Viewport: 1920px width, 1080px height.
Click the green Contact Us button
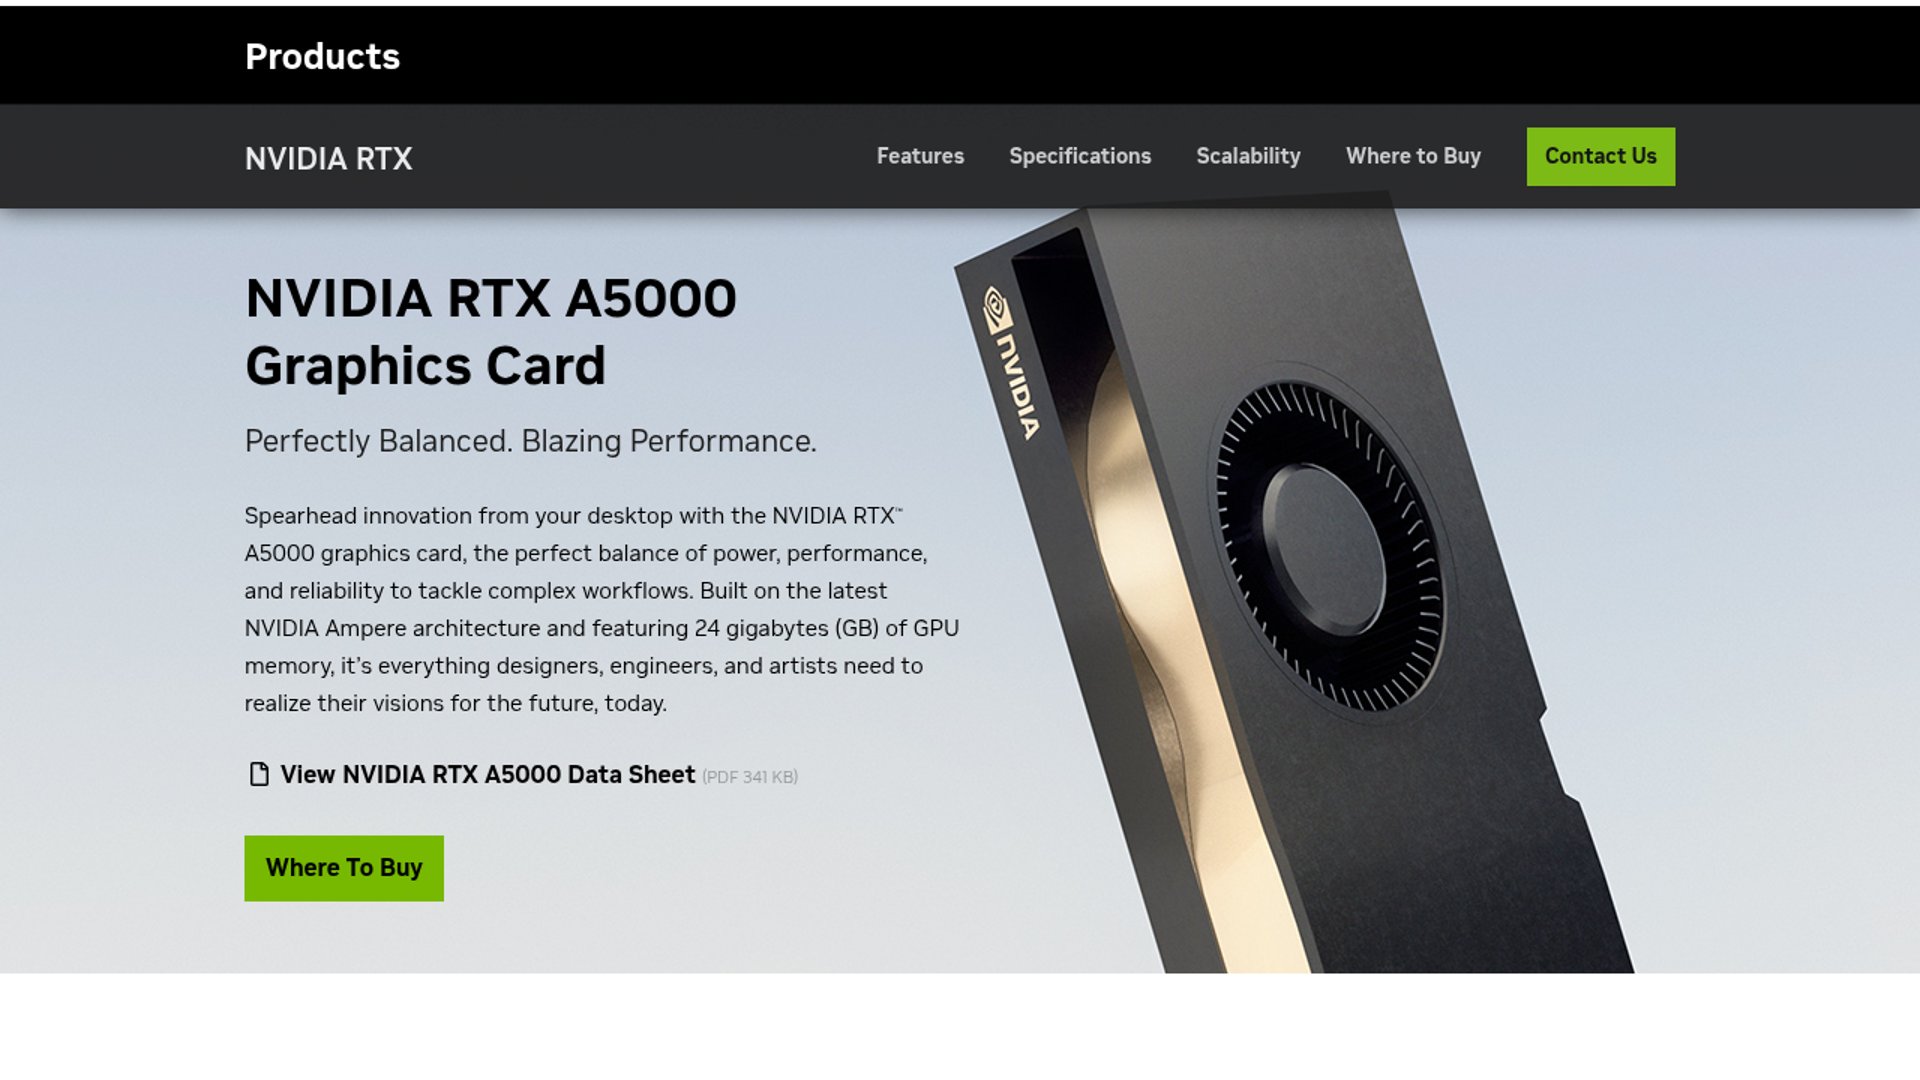pos(1600,157)
